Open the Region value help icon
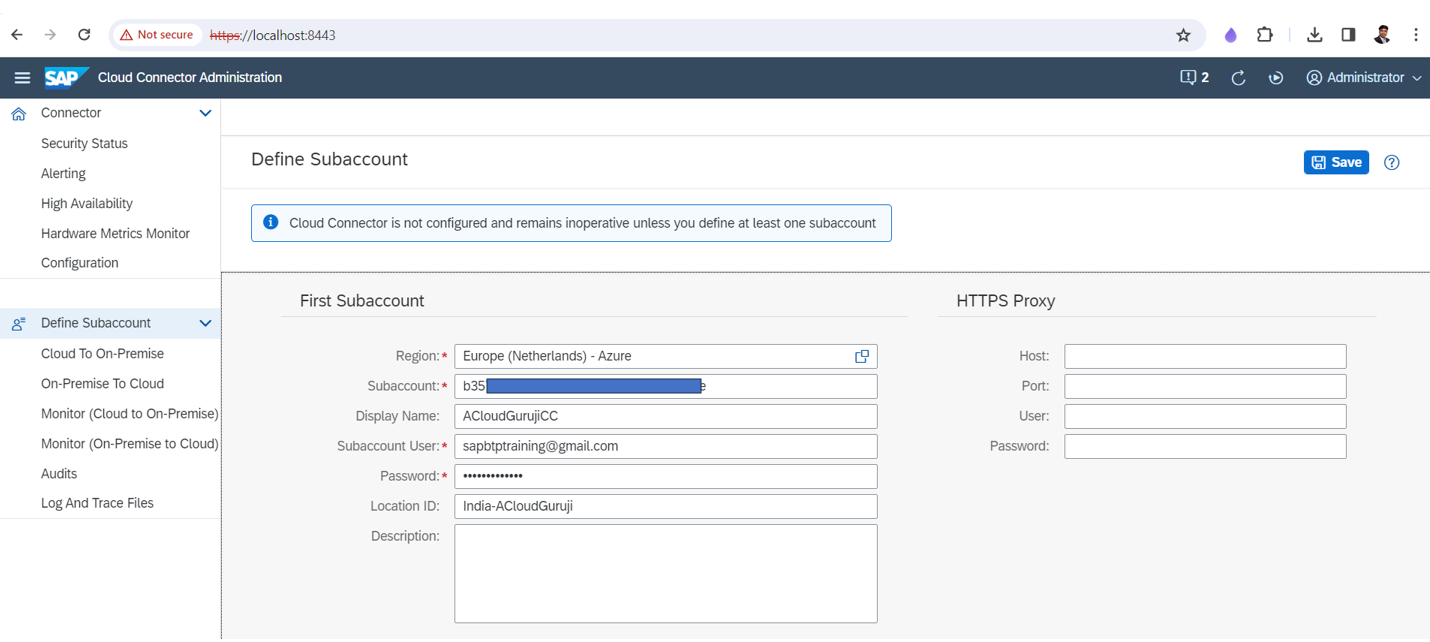 tap(861, 357)
